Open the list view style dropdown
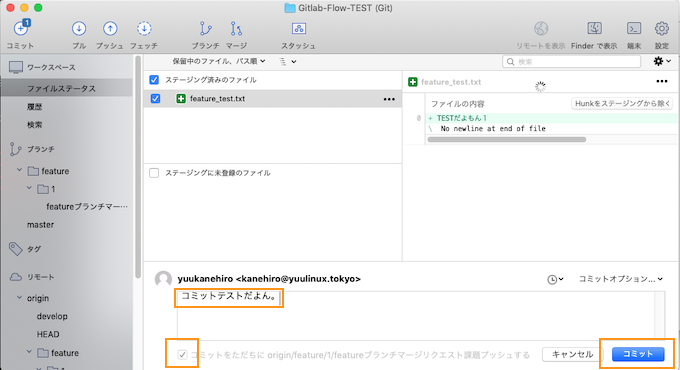680x370 pixels. pos(288,62)
